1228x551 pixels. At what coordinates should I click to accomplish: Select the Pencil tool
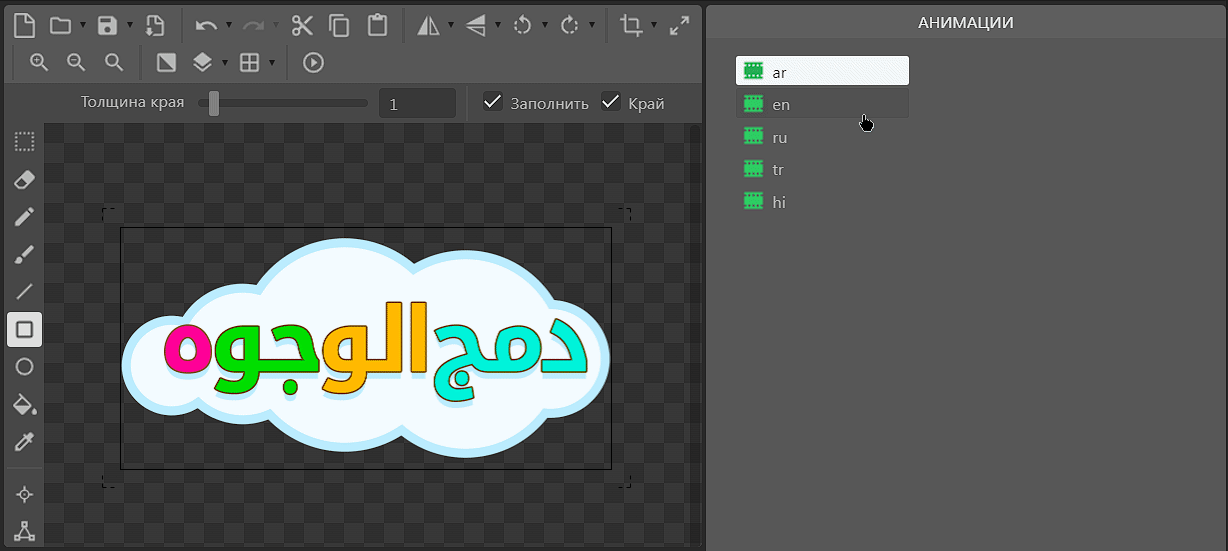click(25, 217)
